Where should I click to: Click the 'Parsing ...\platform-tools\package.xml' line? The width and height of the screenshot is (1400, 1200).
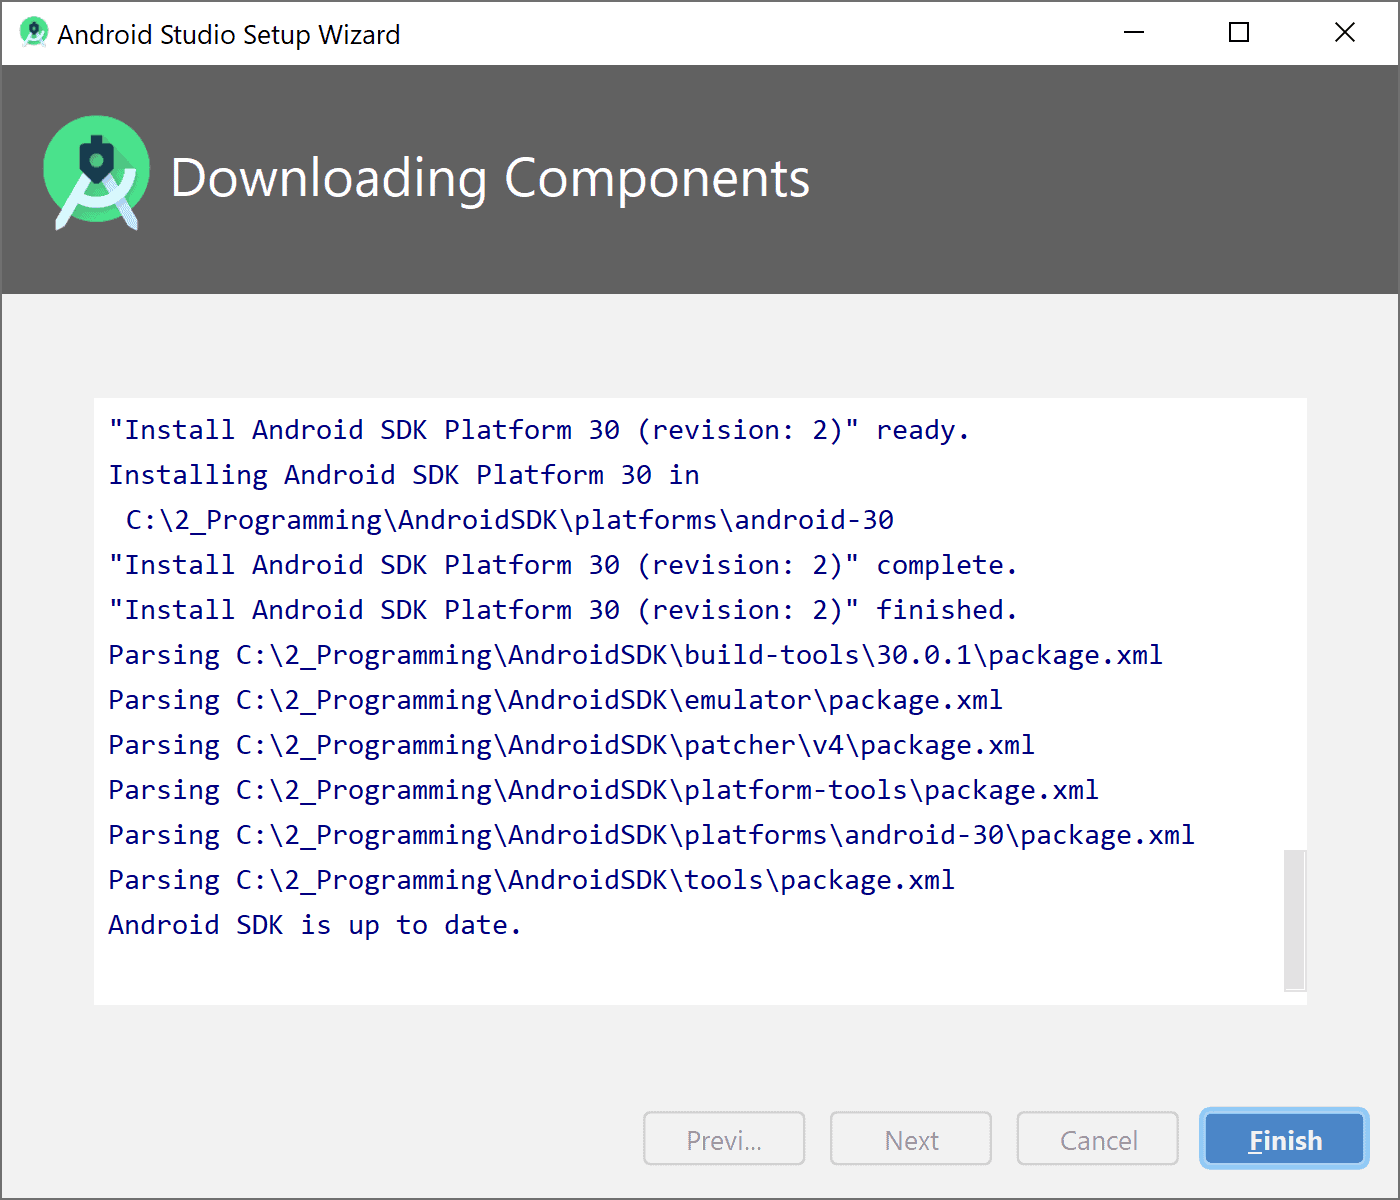(603, 790)
